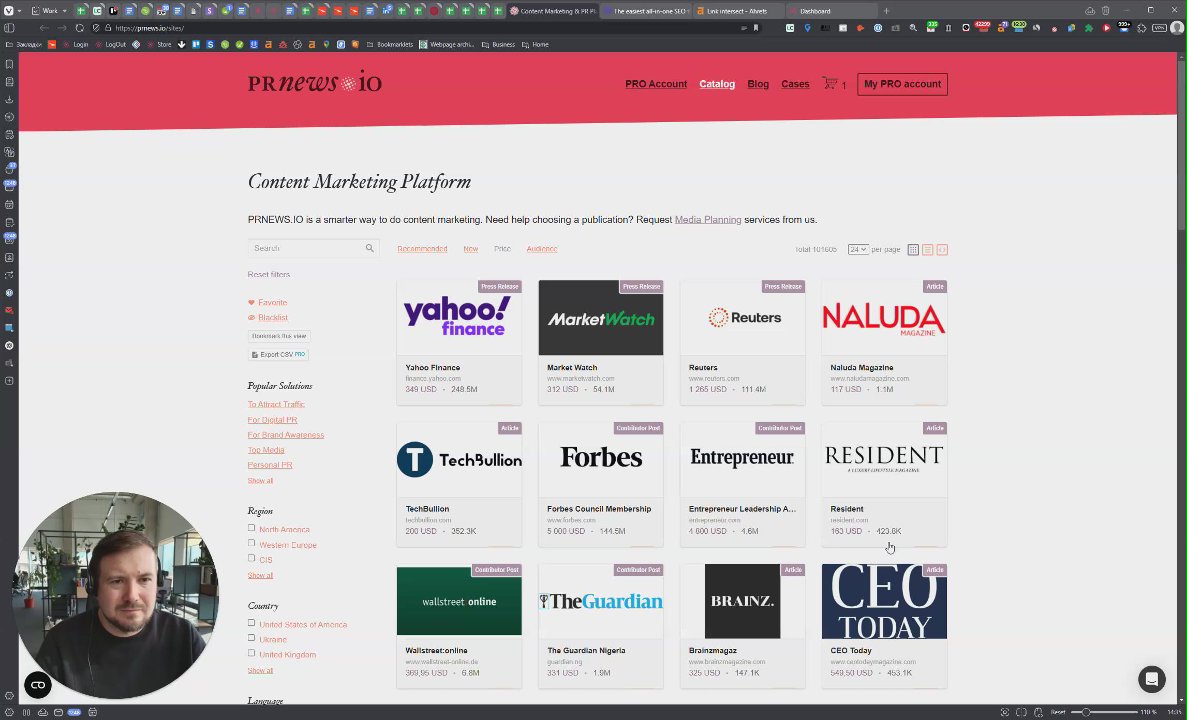Bookmark this page via address bar icon

pyautogui.click(x=756, y=28)
